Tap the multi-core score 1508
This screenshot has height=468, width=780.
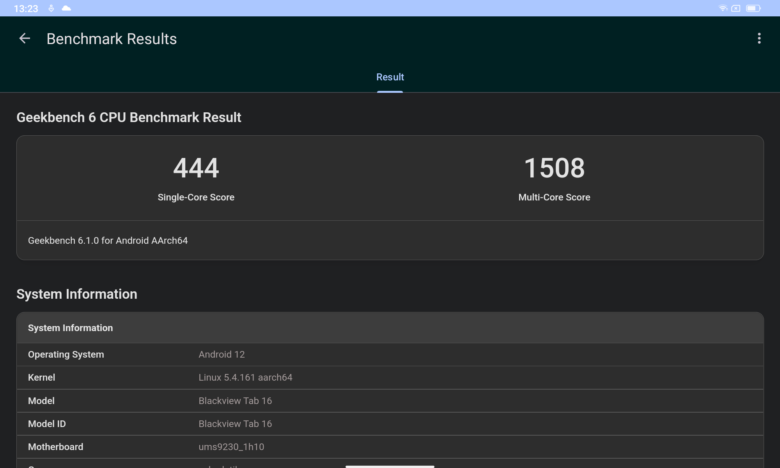click(x=554, y=168)
